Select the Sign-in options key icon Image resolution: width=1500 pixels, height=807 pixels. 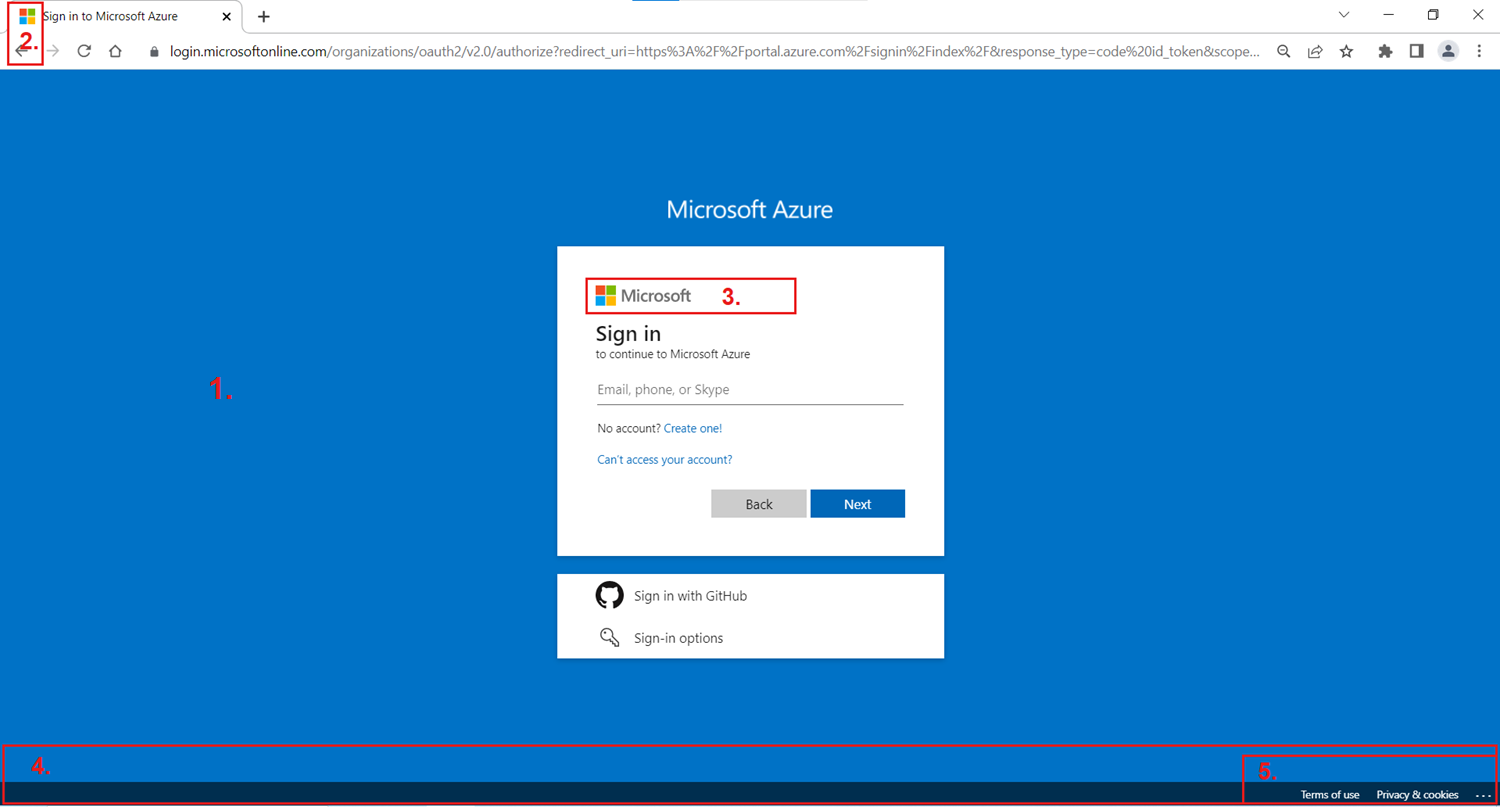coord(610,637)
